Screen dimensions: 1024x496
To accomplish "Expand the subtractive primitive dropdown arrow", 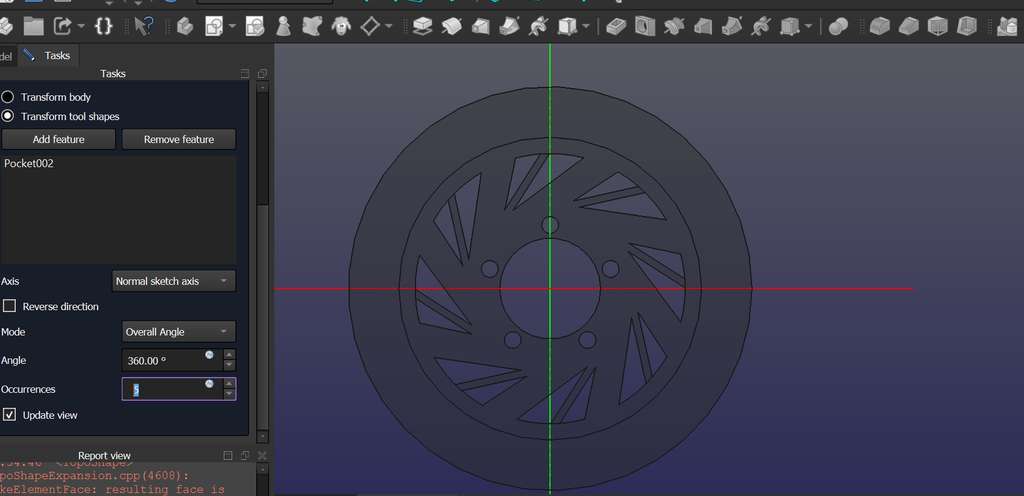I will pyautogui.click(x=808, y=26).
